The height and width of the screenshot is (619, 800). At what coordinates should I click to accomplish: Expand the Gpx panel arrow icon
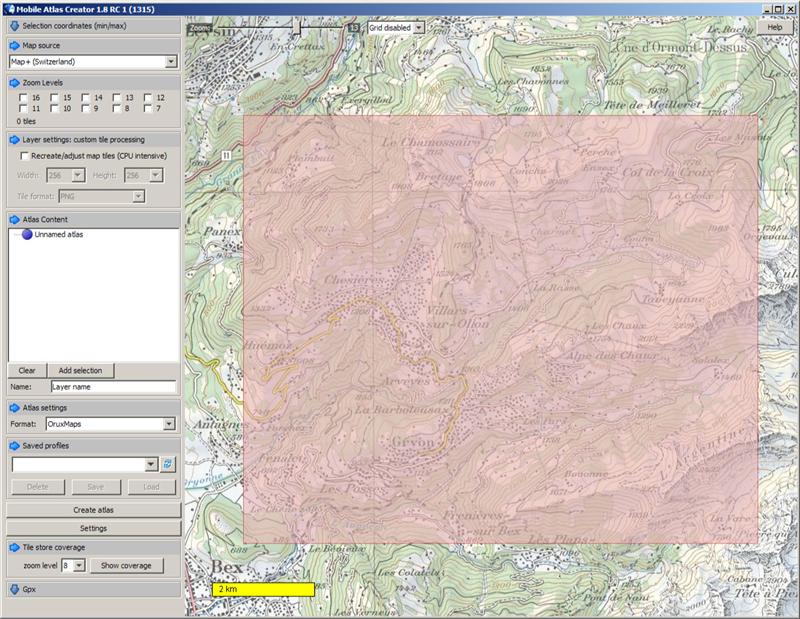tap(14, 590)
